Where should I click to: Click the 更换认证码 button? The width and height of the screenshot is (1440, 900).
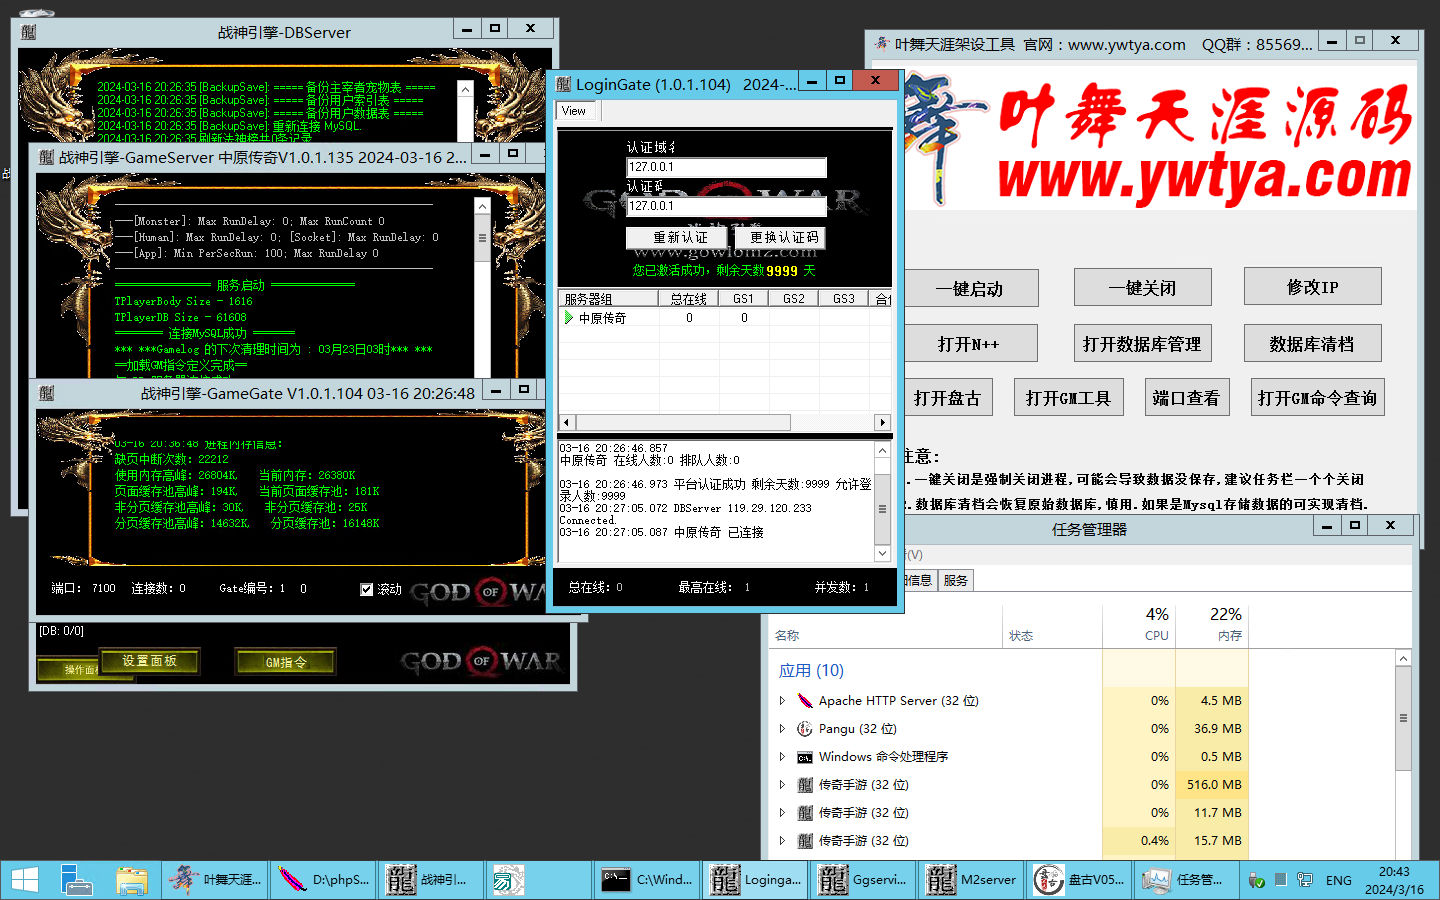[x=780, y=238]
